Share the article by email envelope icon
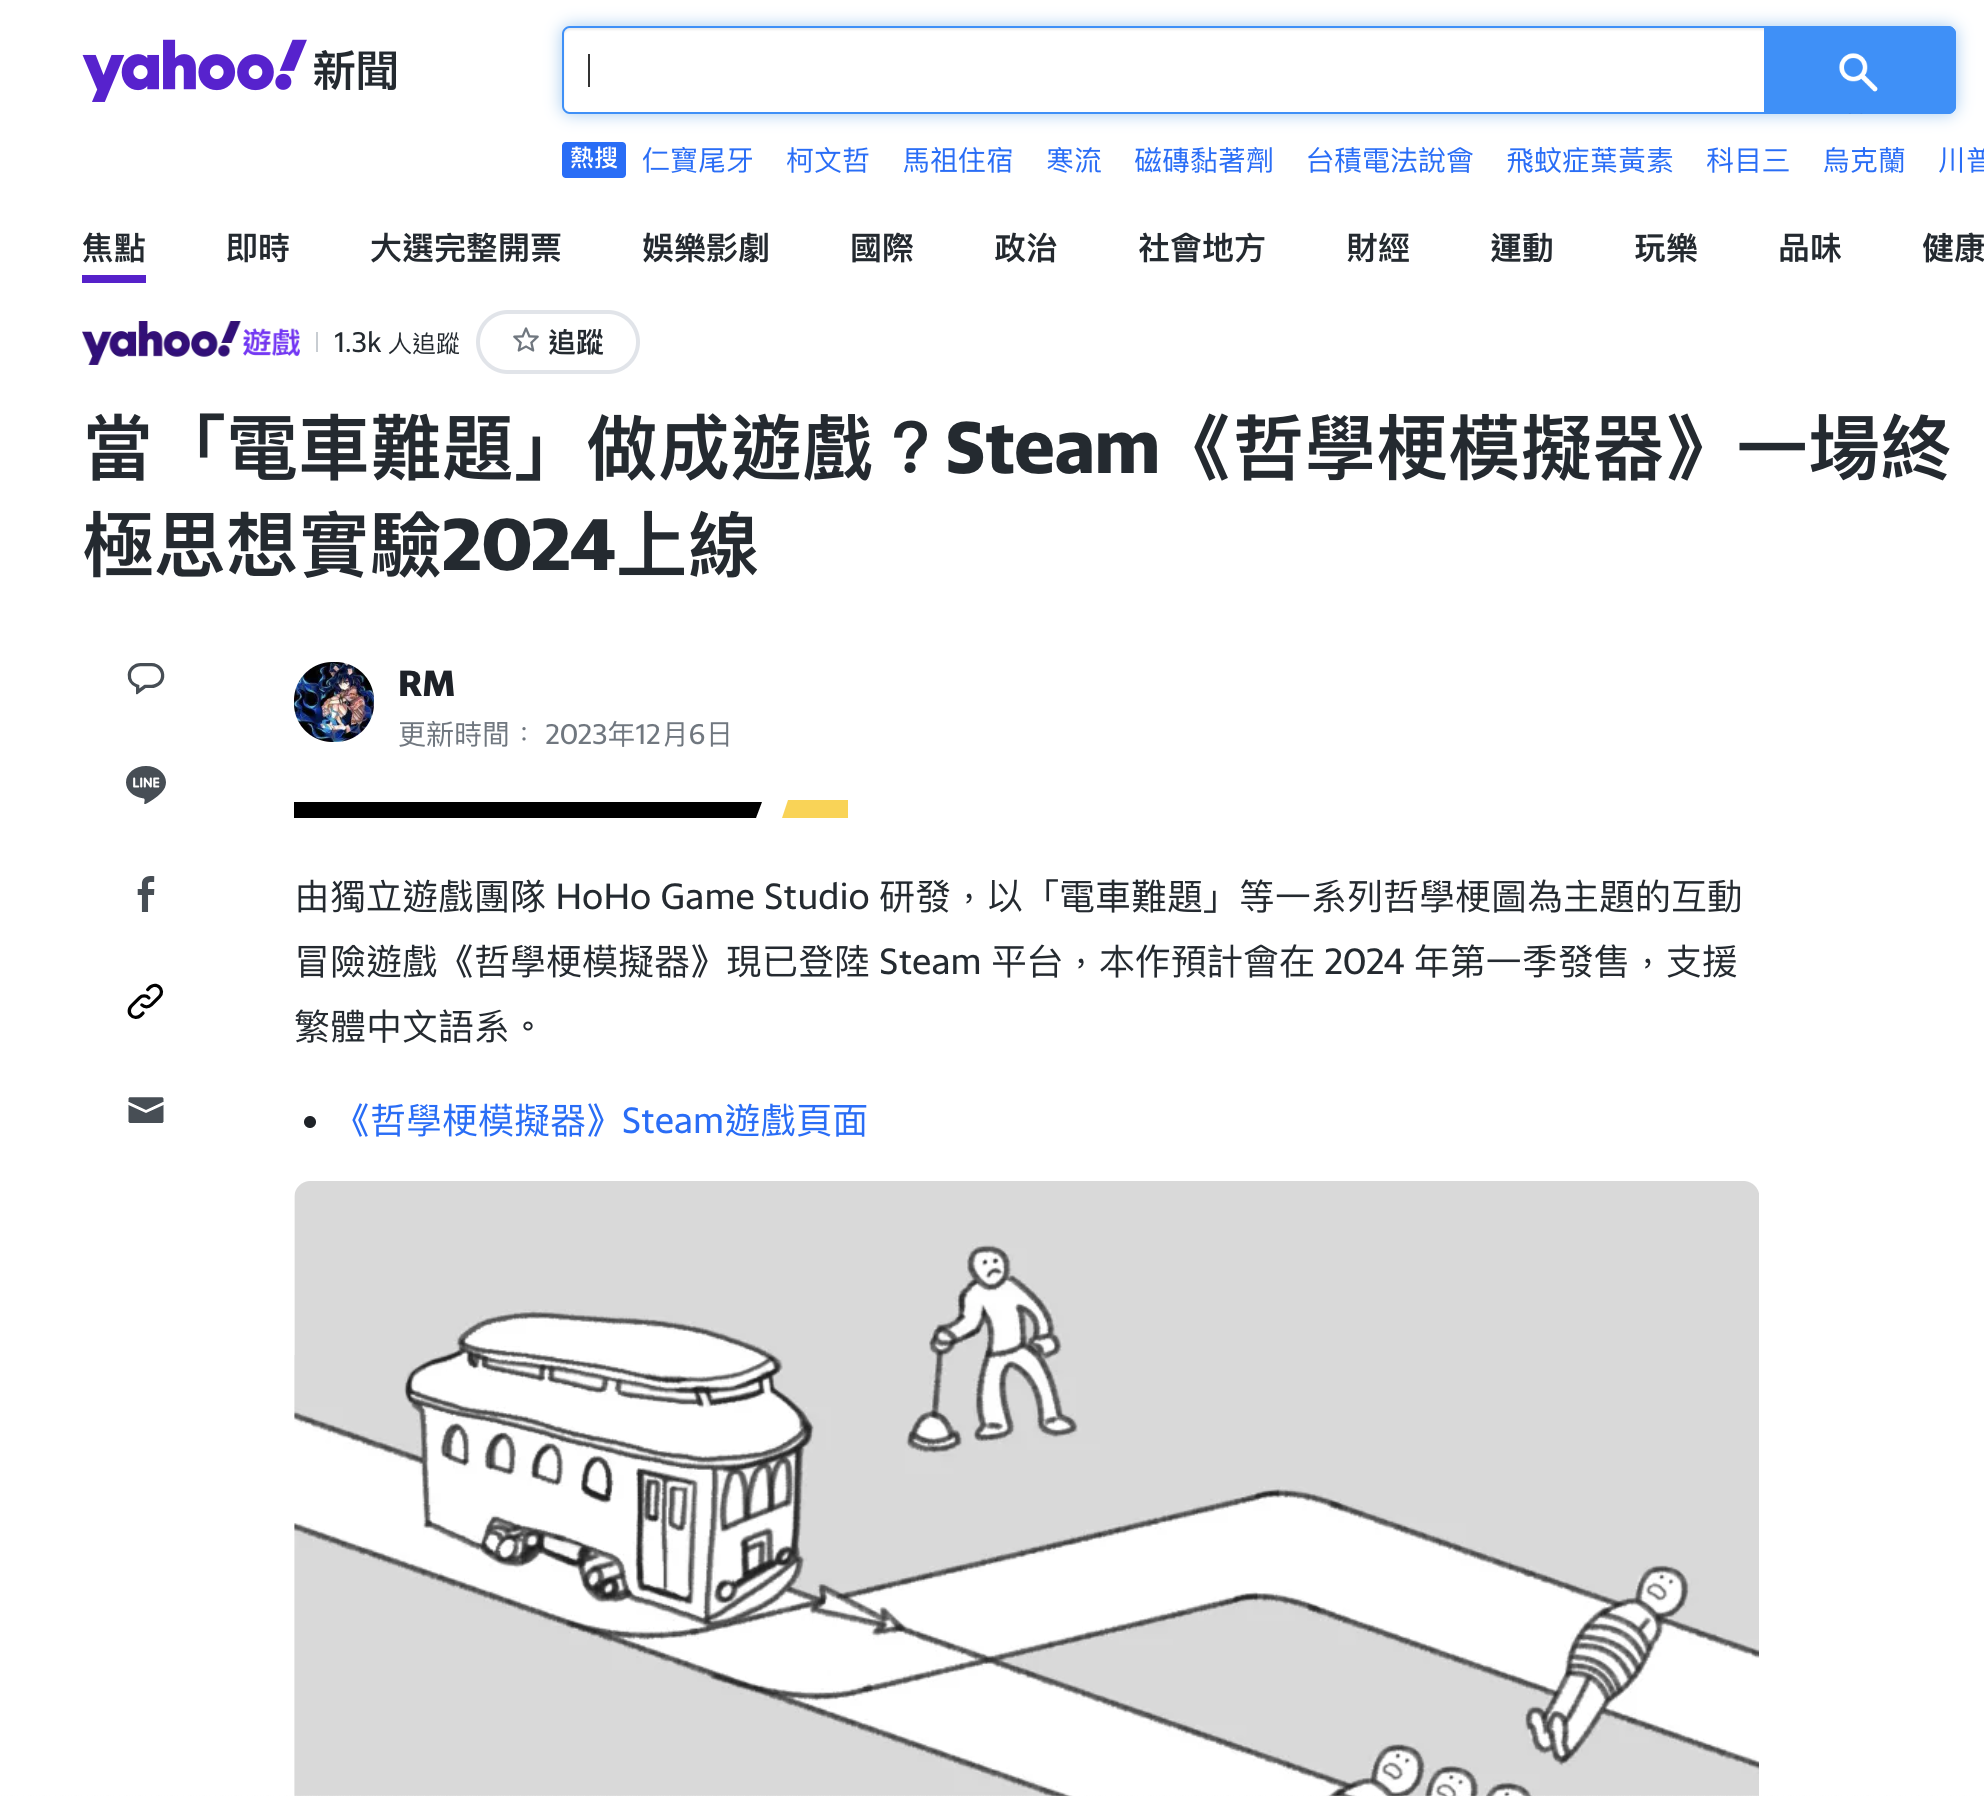The height and width of the screenshot is (1796, 1984). (146, 1110)
